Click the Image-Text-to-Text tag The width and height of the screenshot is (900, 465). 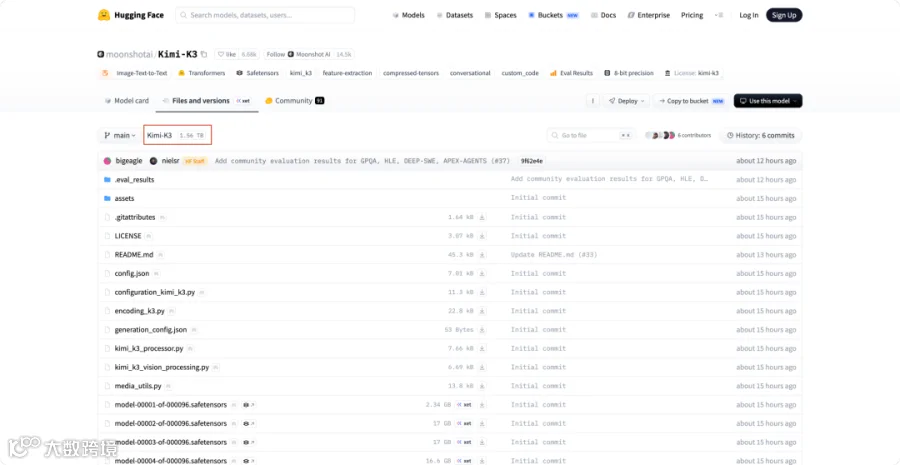tap(135, 73)
